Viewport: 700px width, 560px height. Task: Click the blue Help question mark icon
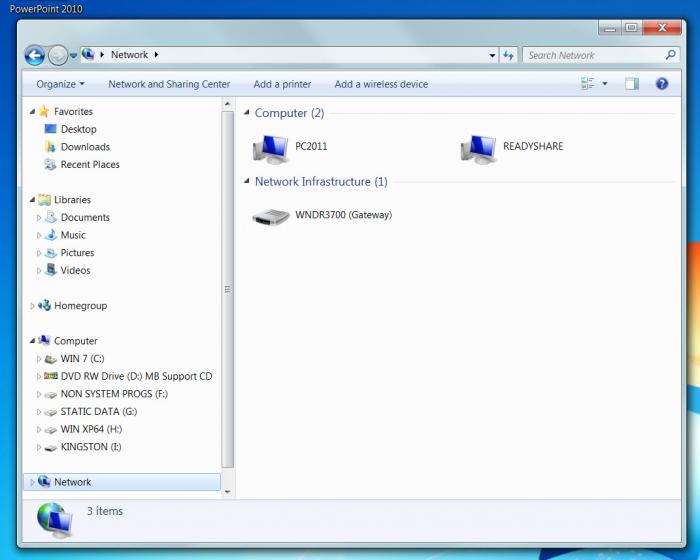click(661, 84)
